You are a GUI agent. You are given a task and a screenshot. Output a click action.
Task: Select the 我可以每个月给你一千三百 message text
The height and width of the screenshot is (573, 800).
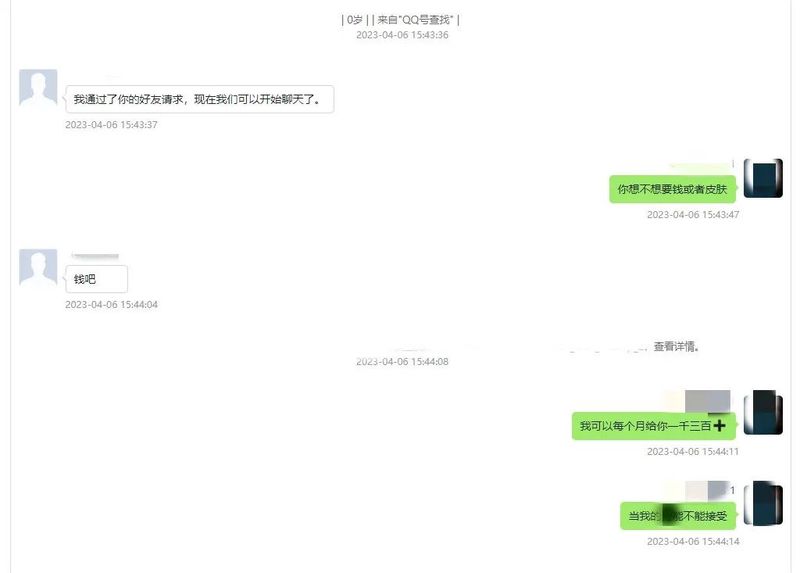pos(645,426)
